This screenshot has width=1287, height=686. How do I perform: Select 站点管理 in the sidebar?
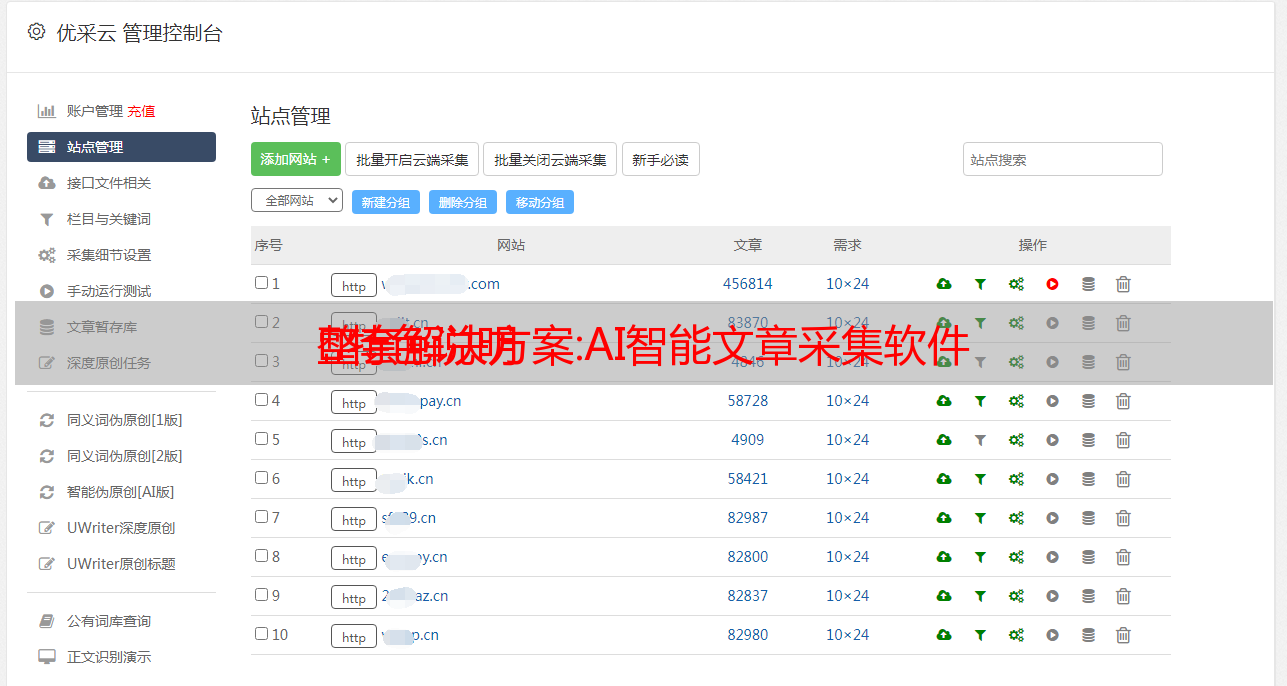tap(121, 147)
